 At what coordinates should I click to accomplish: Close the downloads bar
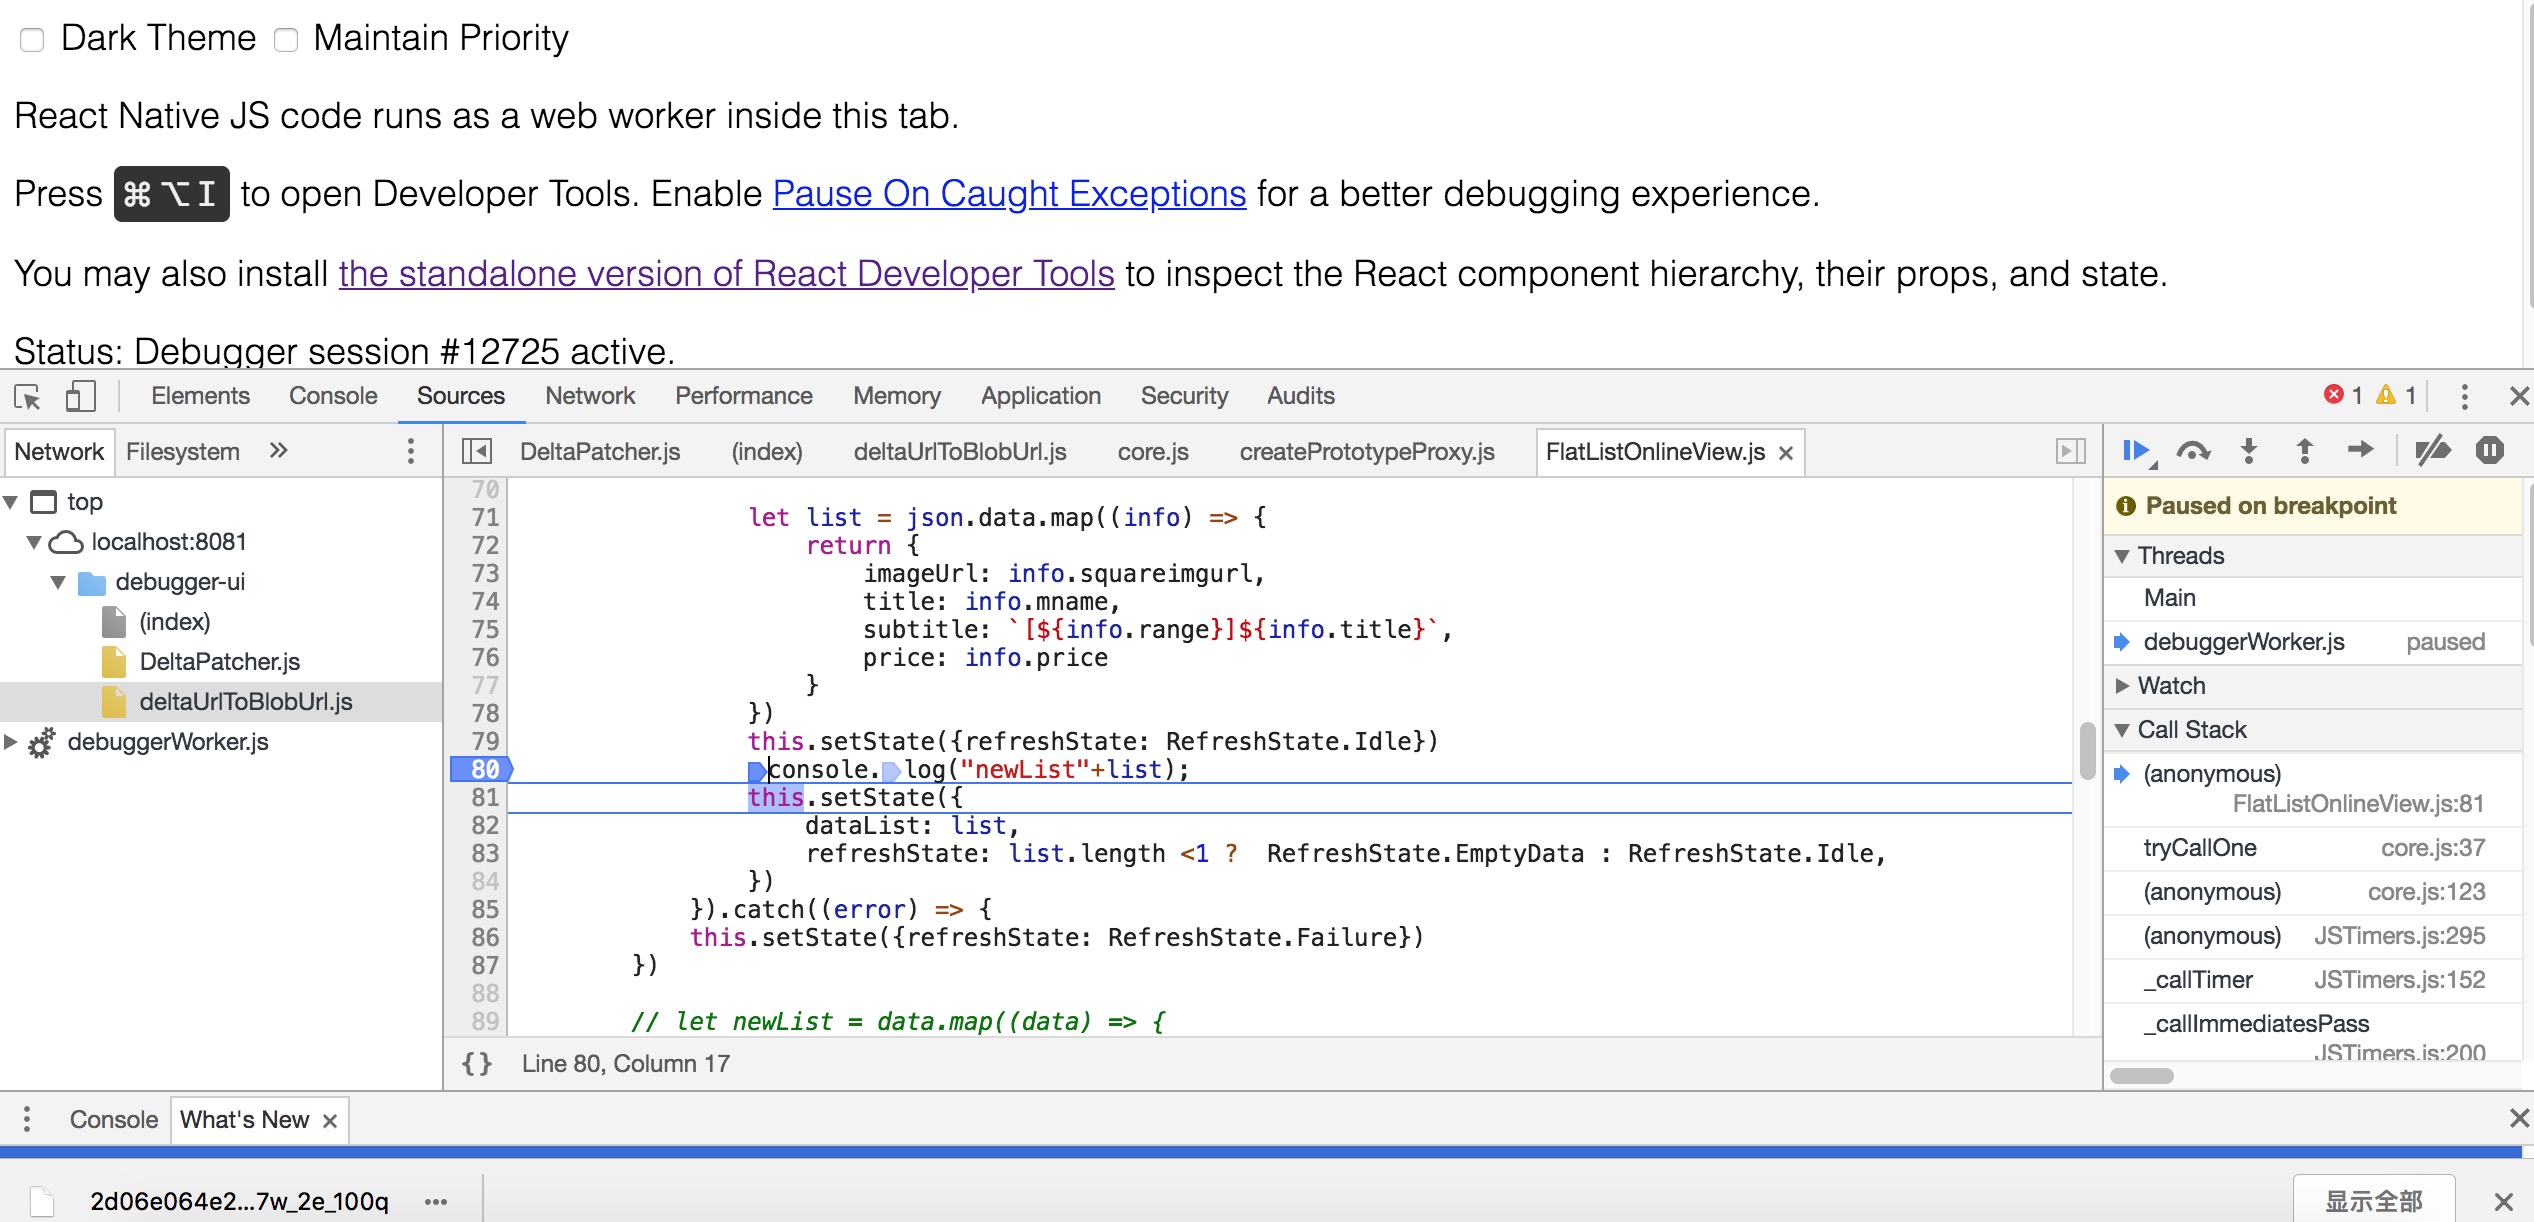(x=2504, y=1202)
